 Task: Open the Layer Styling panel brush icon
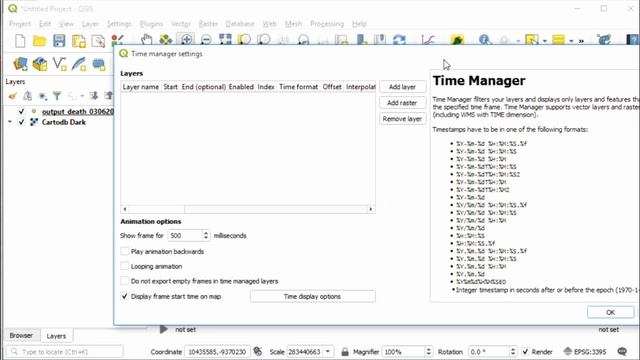13,96
